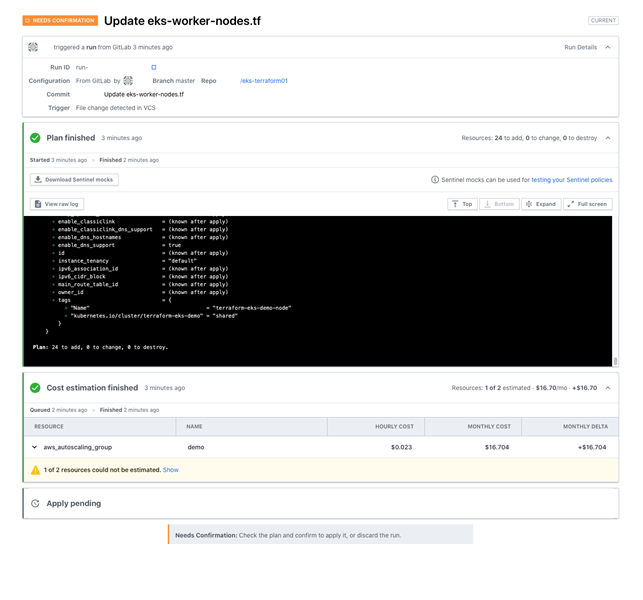Show resources that could not be estimated
This screenshot has width=643, height=600.
tap(171, 469)
